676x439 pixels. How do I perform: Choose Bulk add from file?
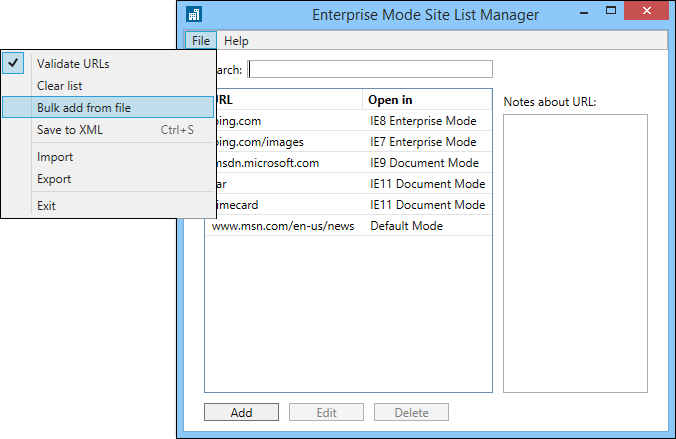point(84,107)
